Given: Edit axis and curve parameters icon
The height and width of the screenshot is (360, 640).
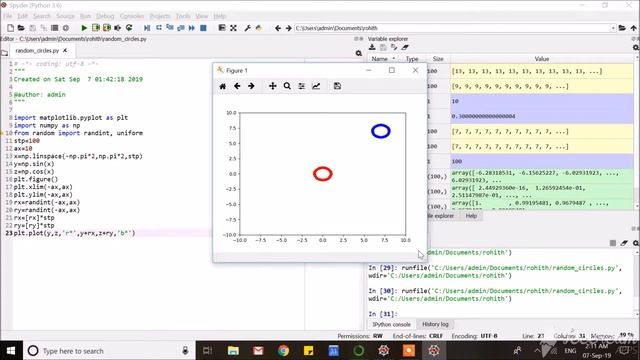Looking at the screenshot, I should click(316, 86).
